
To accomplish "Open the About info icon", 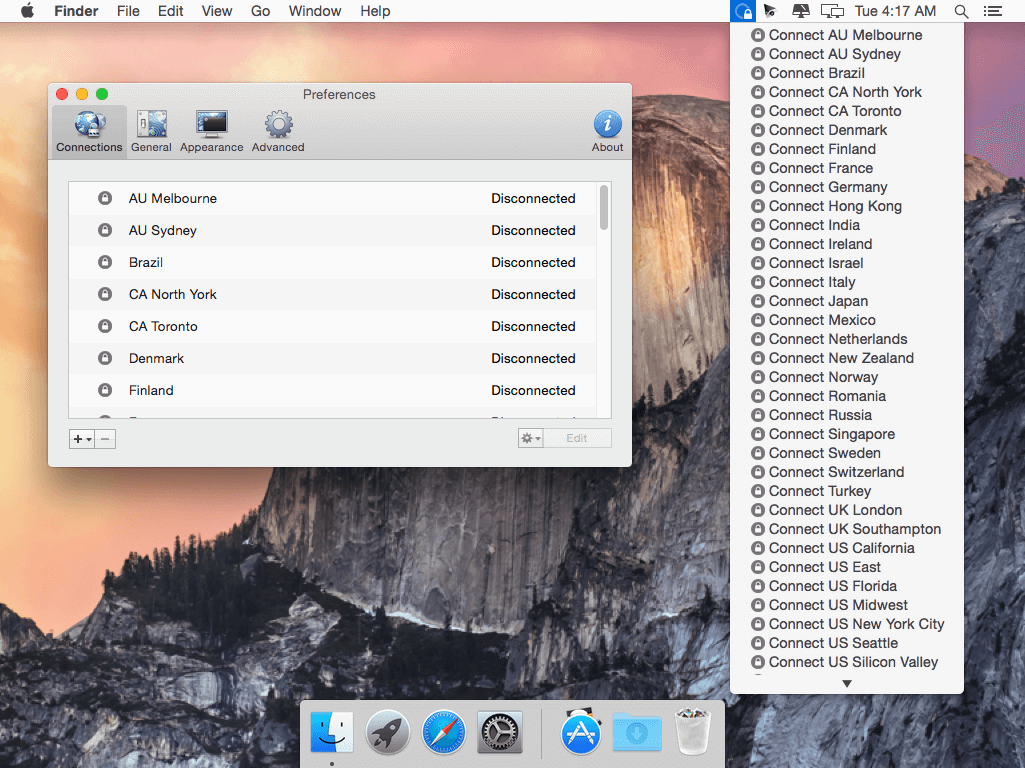I will (607, 131).
